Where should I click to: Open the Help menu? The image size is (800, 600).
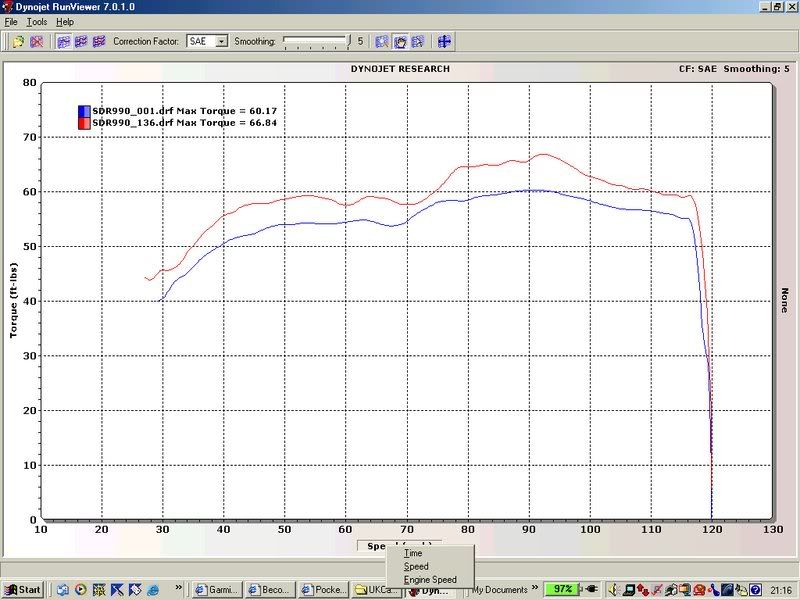point(65,21)
